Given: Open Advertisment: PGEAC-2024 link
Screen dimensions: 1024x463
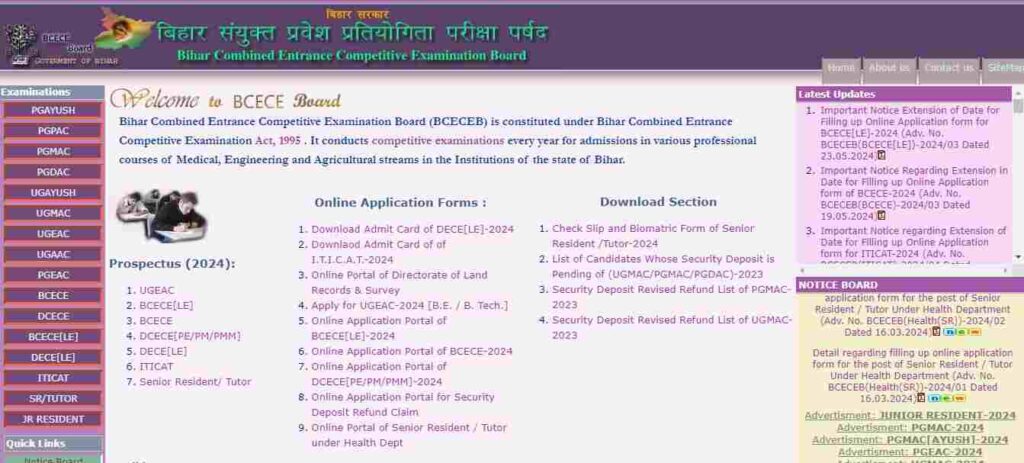Looking at the screenshot, I should pos(910,452).
